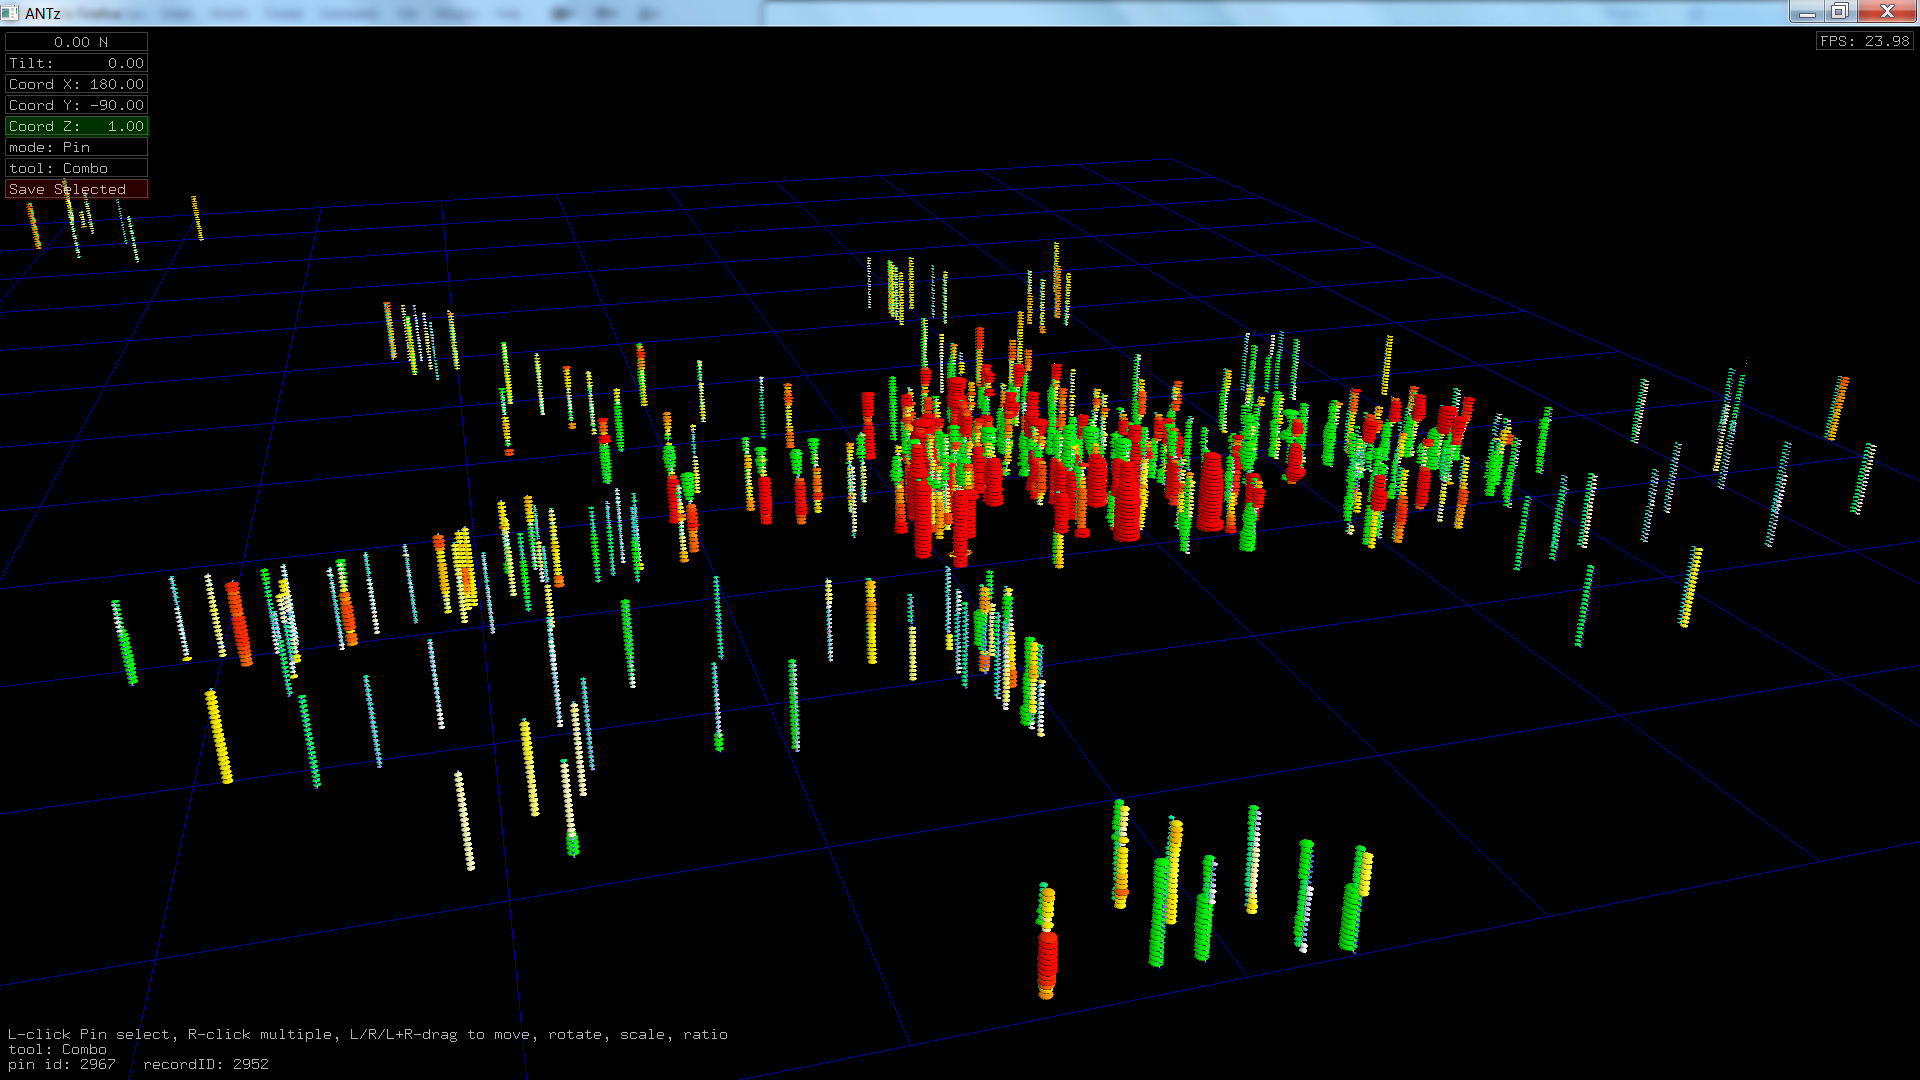Select the highlighted Coord Z field

pos(76,126)
